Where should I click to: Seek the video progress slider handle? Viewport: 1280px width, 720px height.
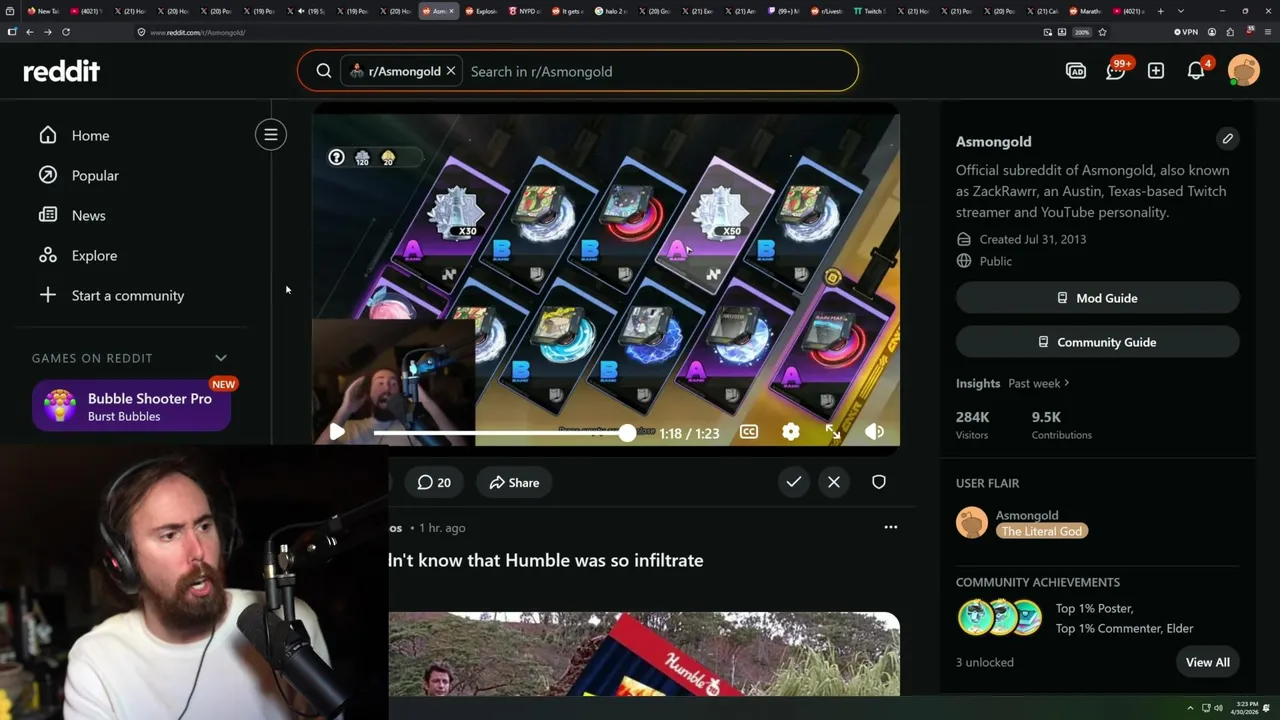[x=627, y=432]
